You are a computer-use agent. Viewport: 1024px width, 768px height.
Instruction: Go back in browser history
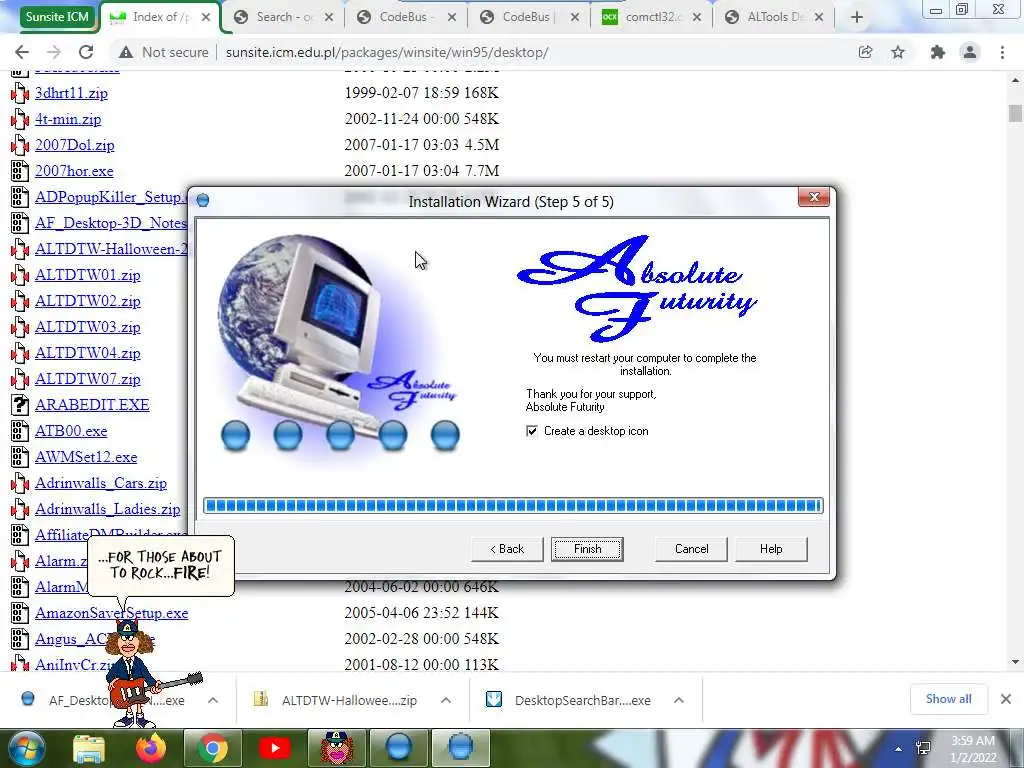22,52
